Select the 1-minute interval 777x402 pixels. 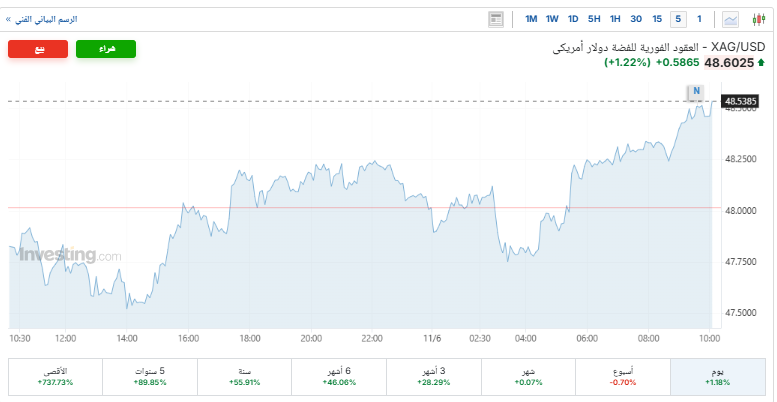pyautogui.click(x=699, y=19)
